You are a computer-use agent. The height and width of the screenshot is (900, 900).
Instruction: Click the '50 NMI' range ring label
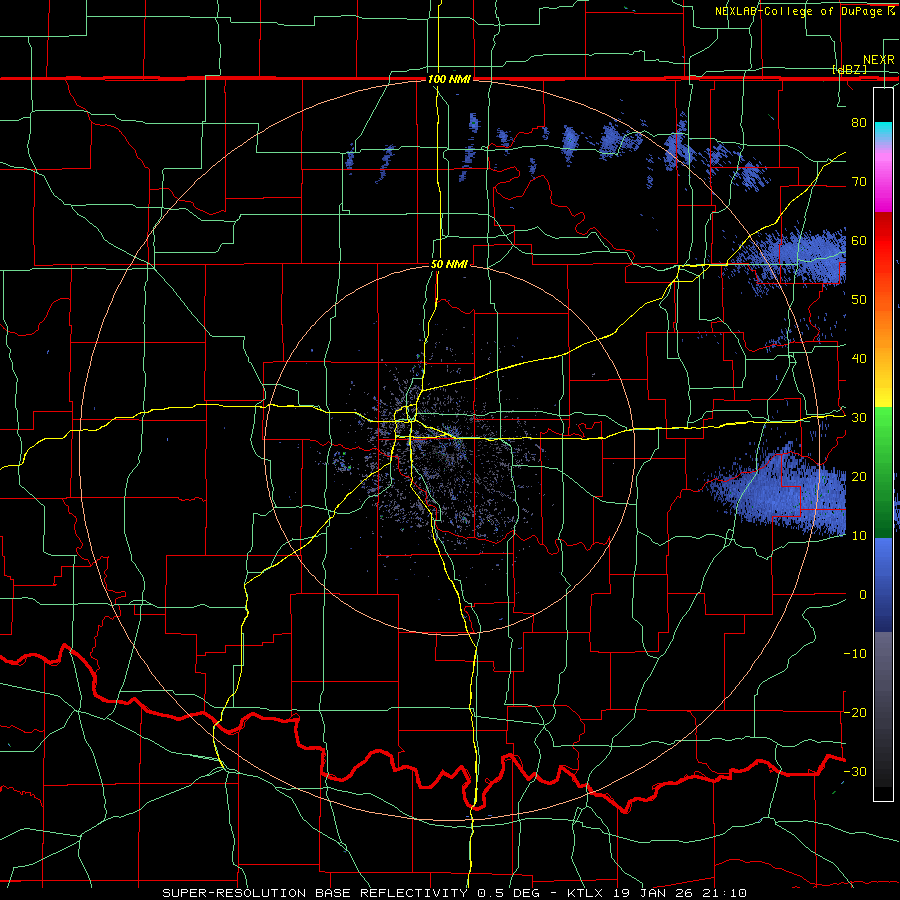(449, 265)
